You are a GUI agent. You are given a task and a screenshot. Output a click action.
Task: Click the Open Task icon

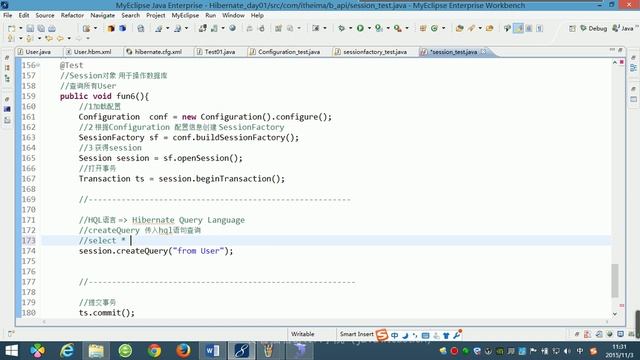490,28
